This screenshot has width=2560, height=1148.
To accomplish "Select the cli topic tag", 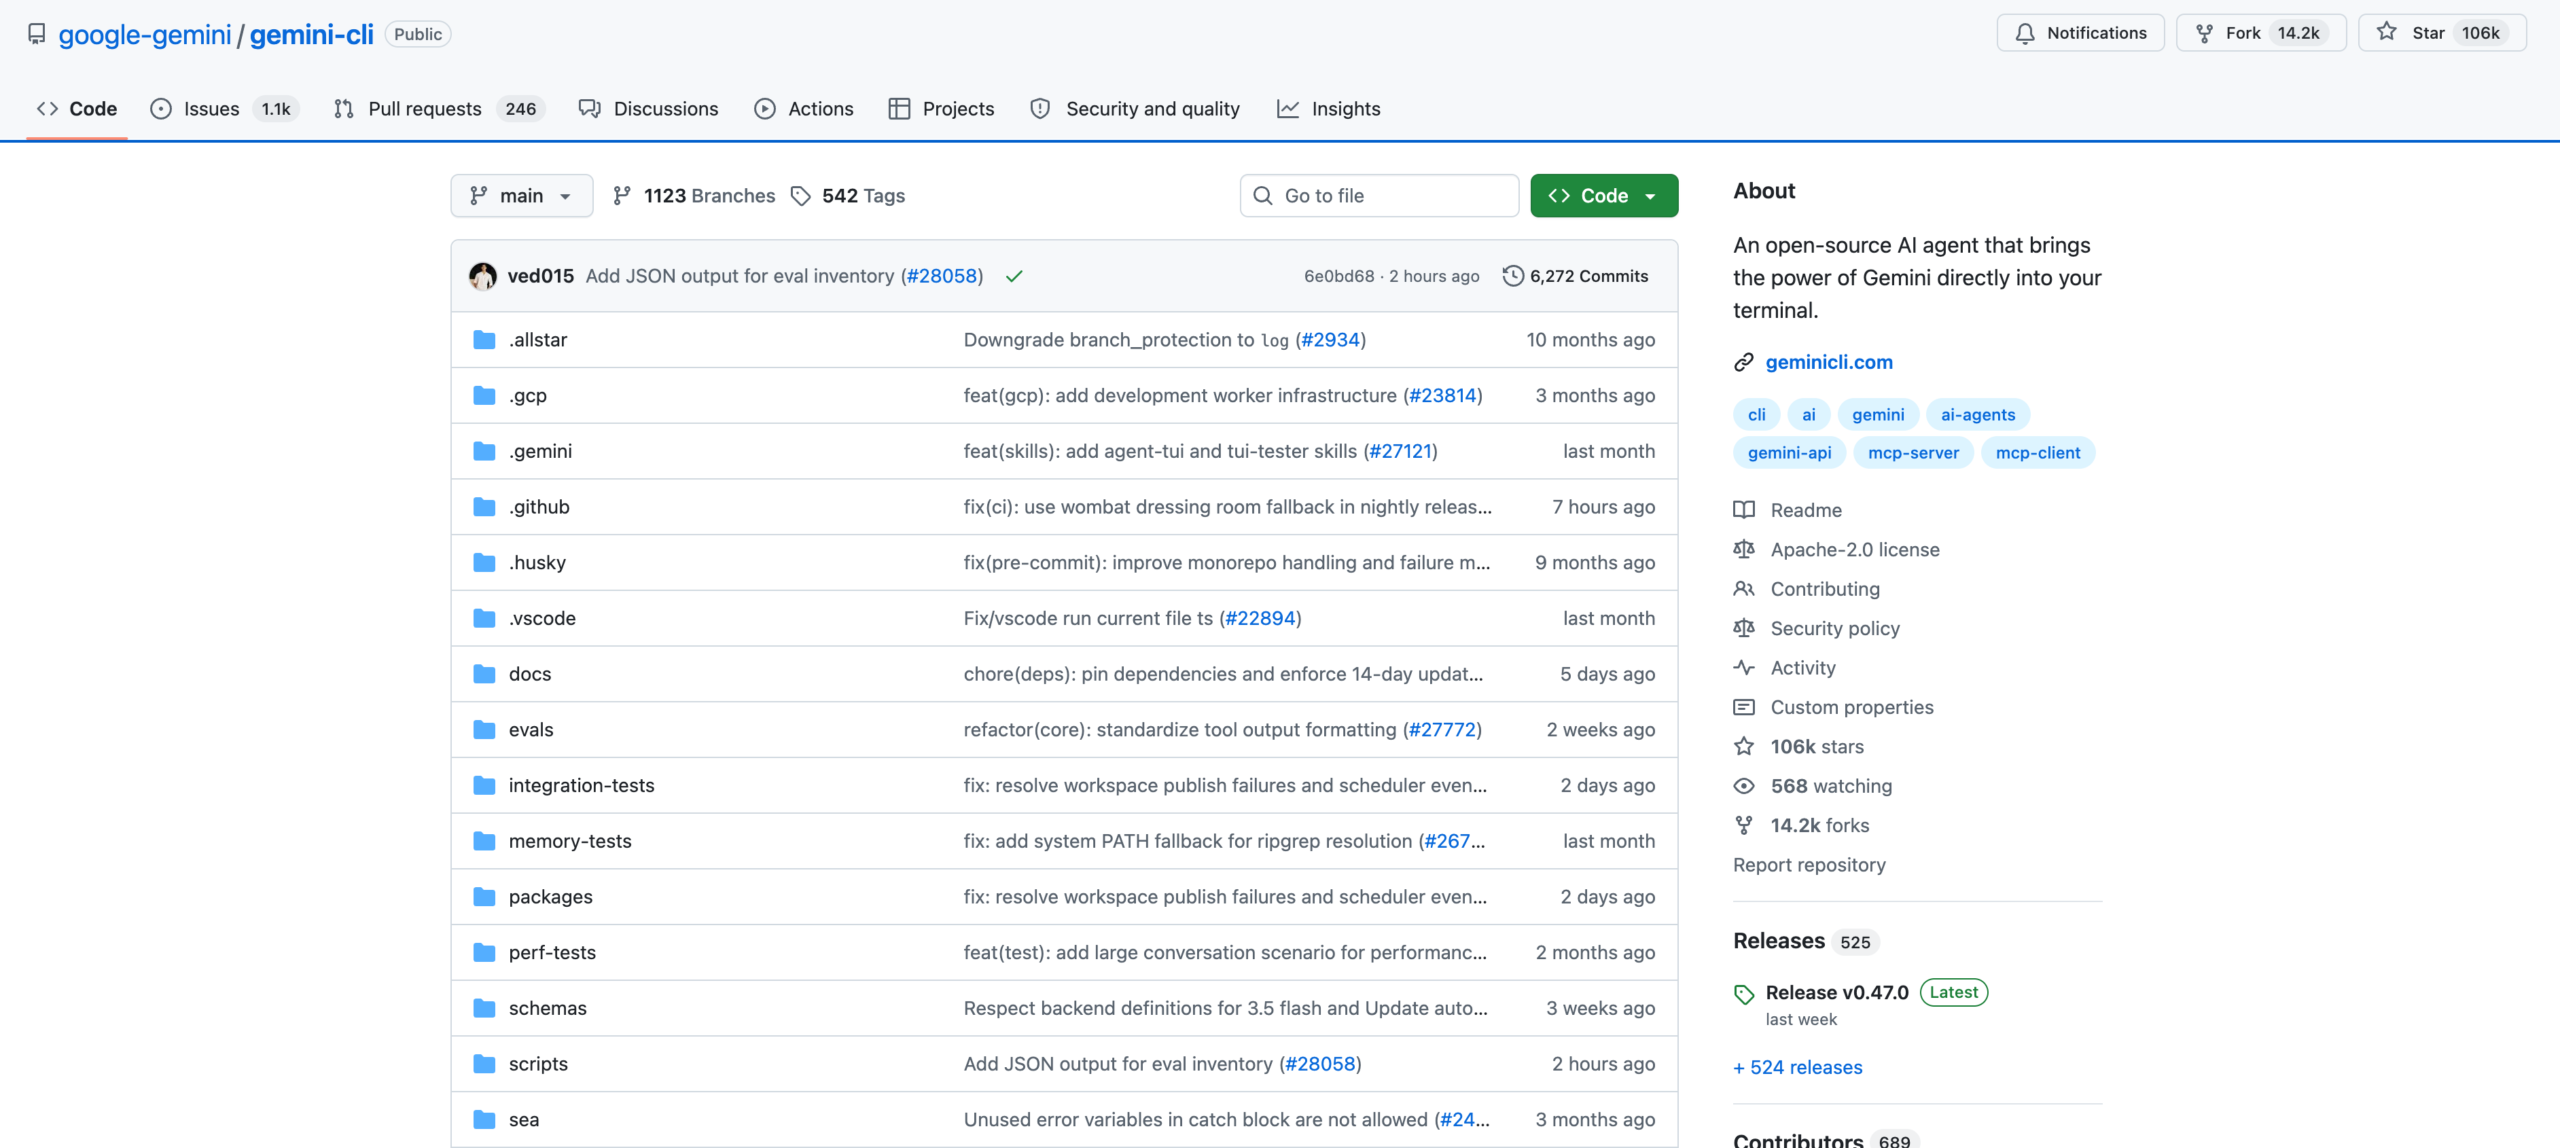I will (1757, 415).
